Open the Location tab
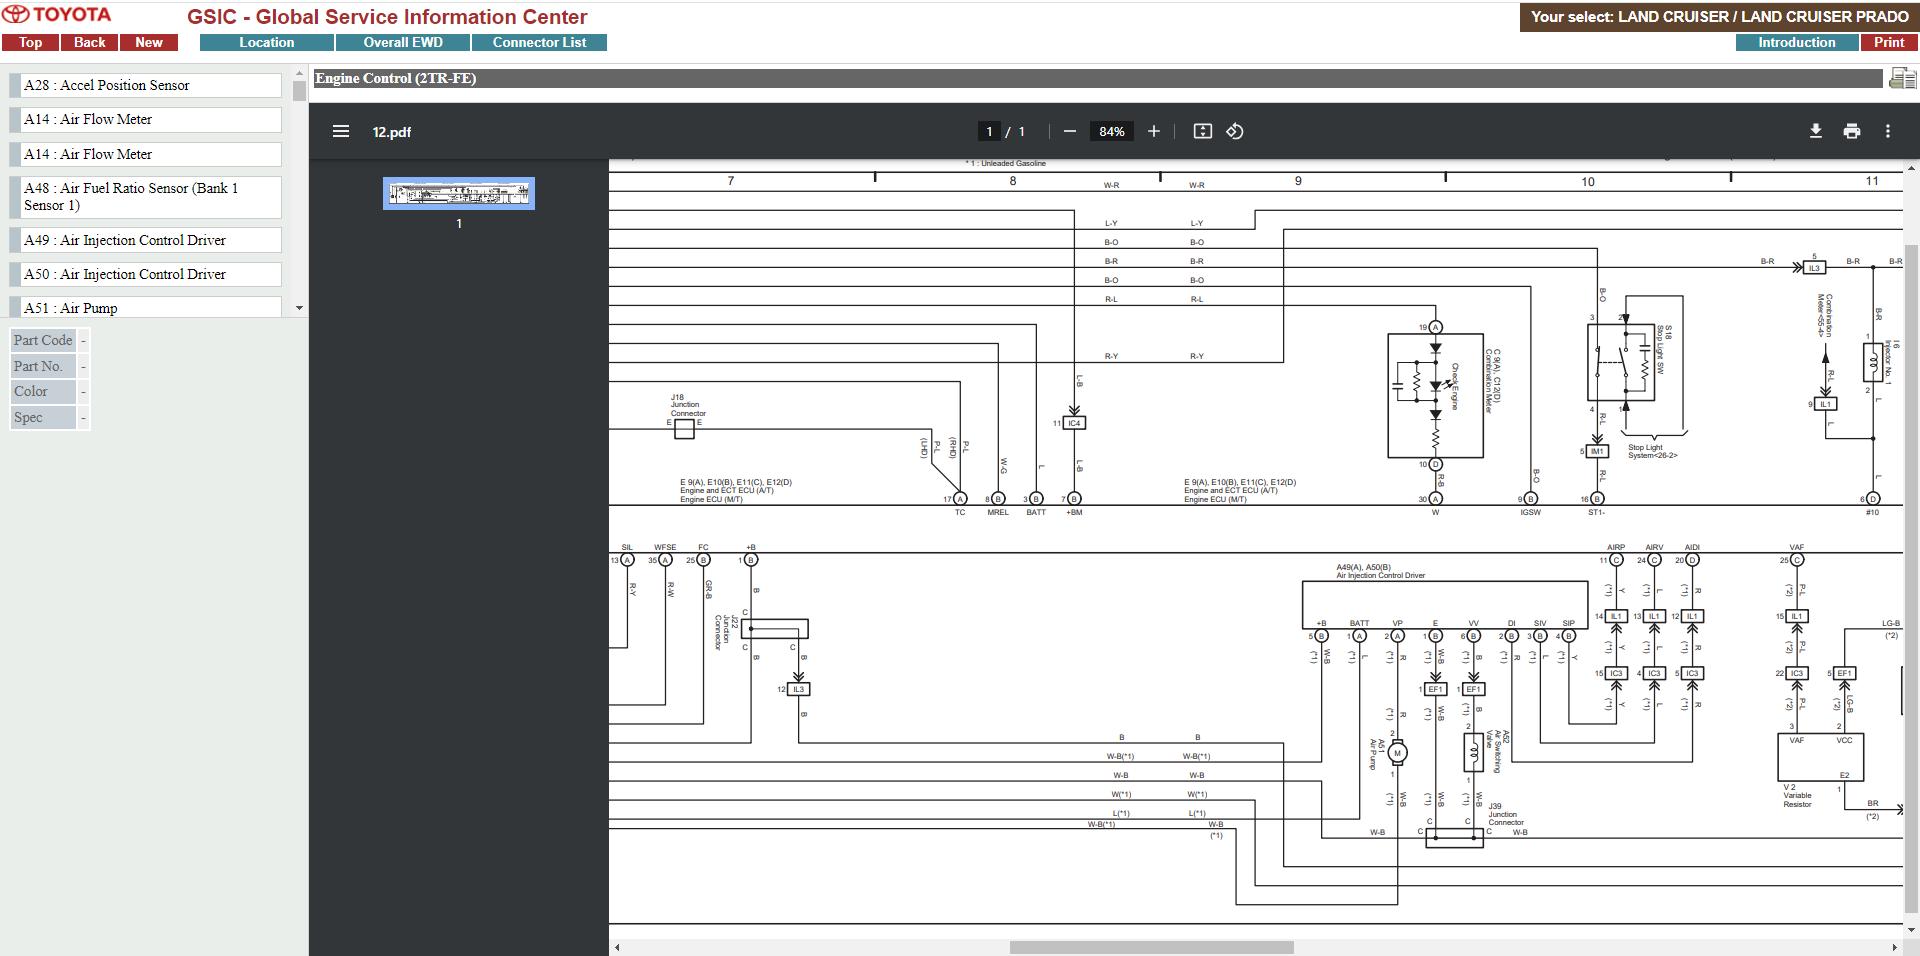 click(x=267, y=42)
